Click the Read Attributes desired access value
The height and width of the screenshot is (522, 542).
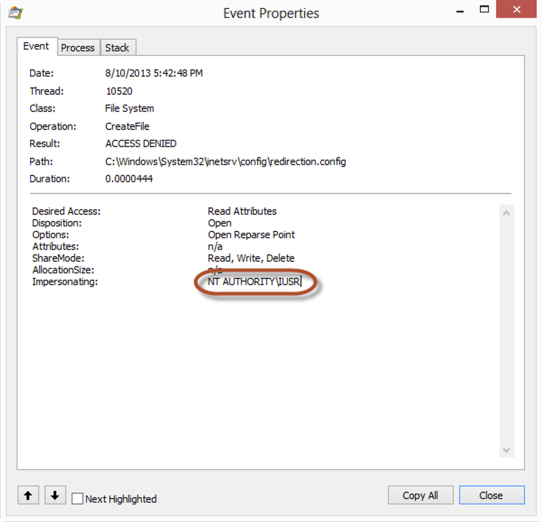click(x=242, y=211)
